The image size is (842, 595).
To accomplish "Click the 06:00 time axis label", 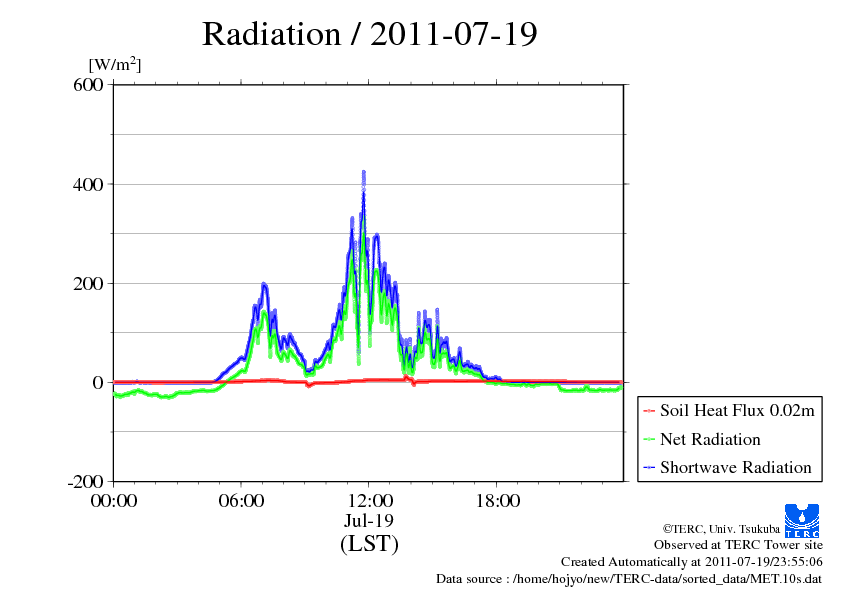I will click(x=241, y=501).
